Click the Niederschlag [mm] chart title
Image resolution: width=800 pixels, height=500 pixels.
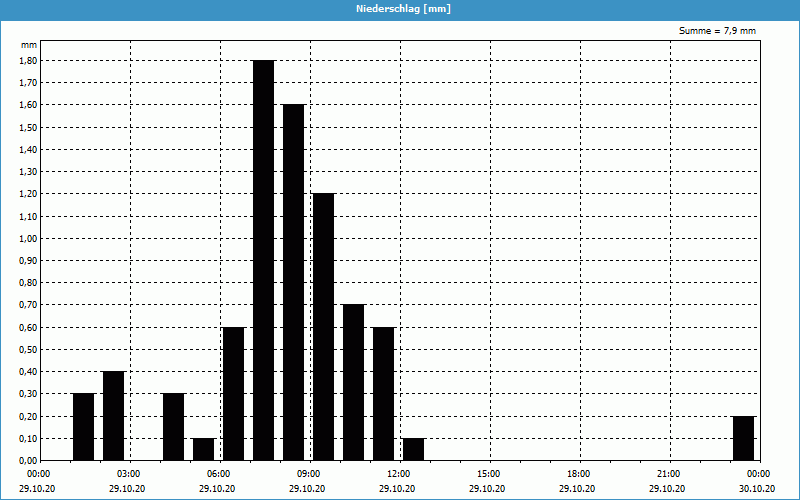point(400,9)
